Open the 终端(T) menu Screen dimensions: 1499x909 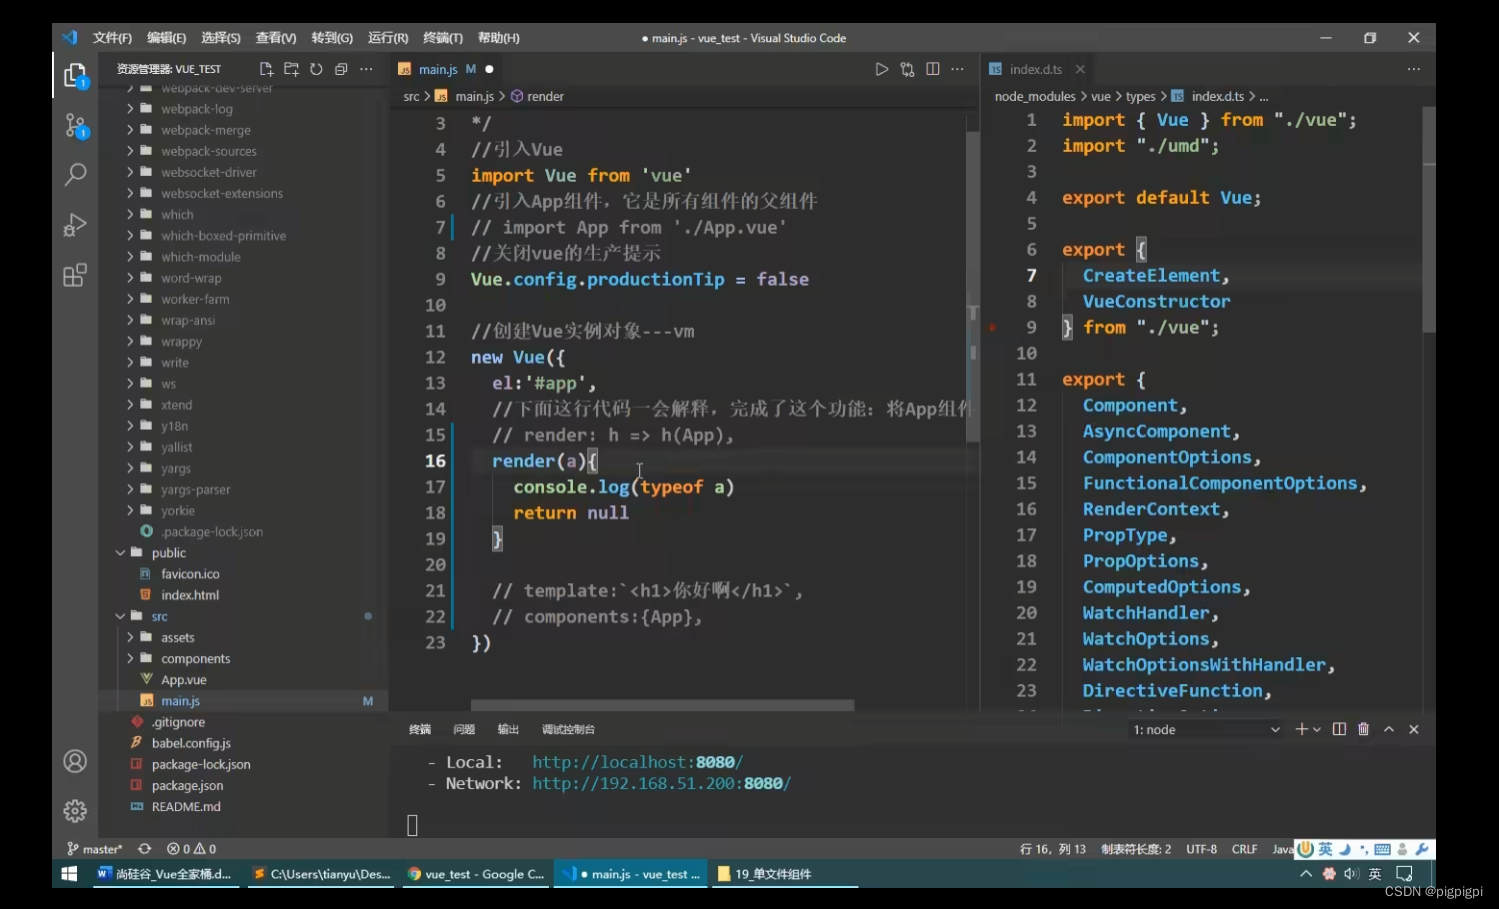pyautogui.click(x=443, y=38)
